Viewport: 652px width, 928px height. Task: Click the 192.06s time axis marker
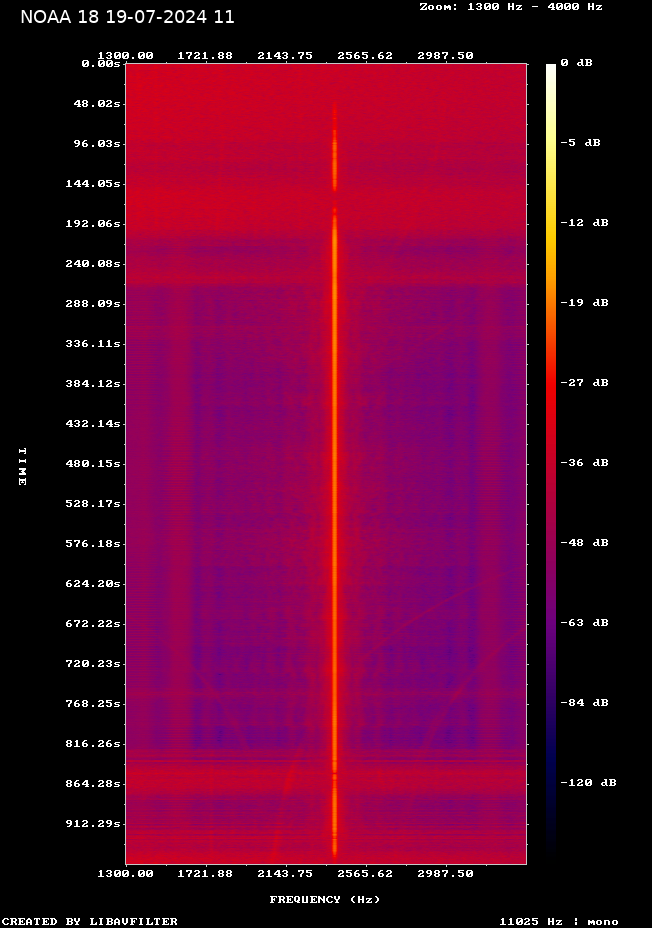click(93, 224)
